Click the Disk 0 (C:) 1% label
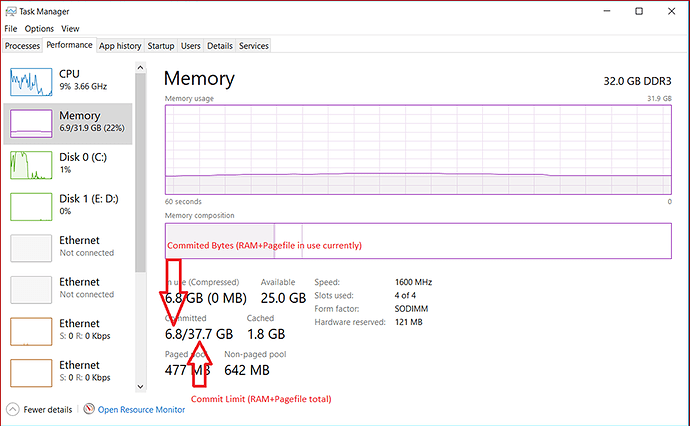Screen dimensions: 690x426 click(x=83, y=163)
